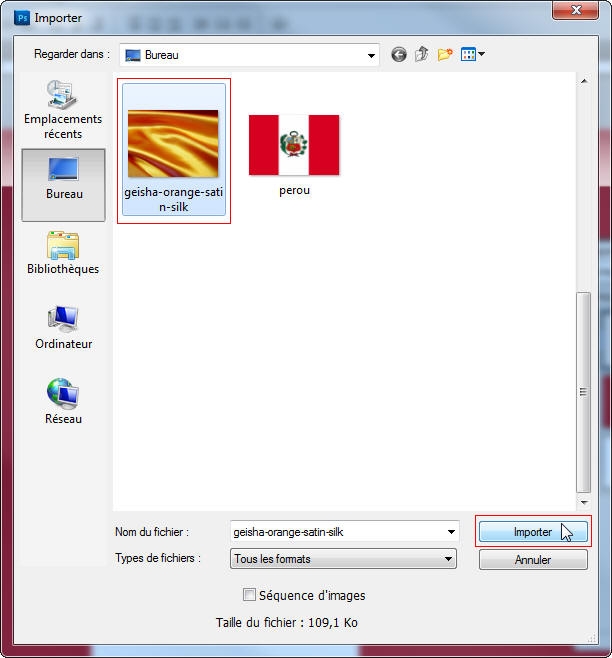Select Bureau in the places sidebar

click(63, 185)
